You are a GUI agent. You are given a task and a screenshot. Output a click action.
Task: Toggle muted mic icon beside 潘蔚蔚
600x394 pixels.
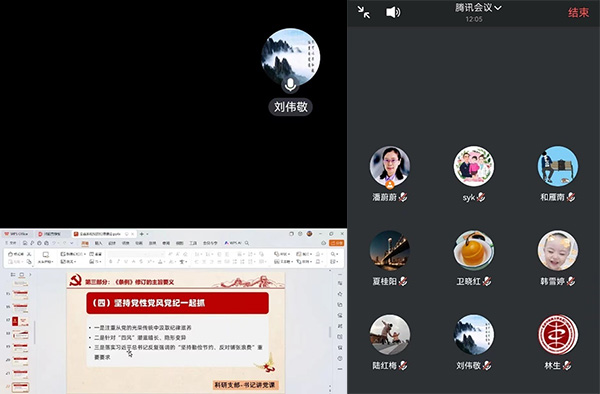point(403,197)
